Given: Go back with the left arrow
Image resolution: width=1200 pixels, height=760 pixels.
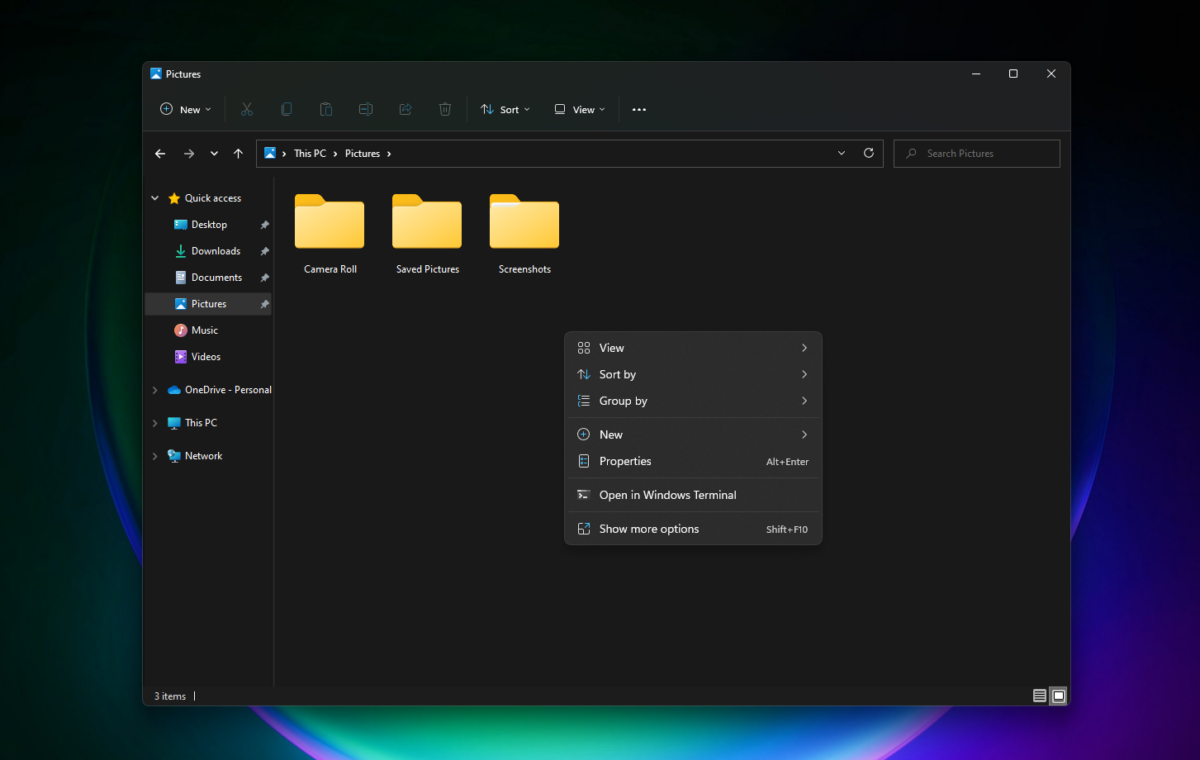Looking at the screenshot, I should [160, 153].
